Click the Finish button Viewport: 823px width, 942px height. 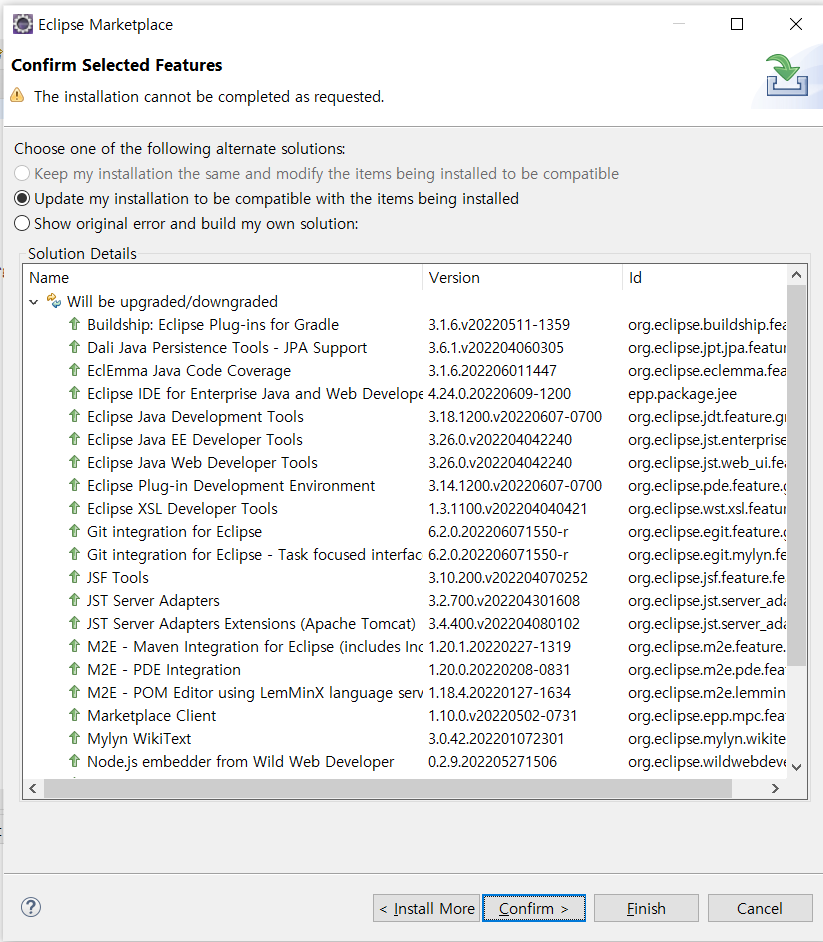tap(646, 908)
